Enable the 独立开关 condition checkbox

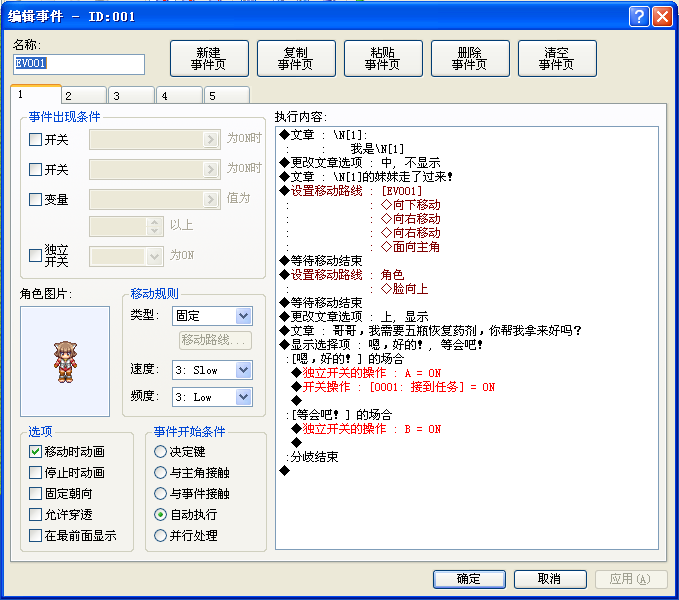[35, 255]
